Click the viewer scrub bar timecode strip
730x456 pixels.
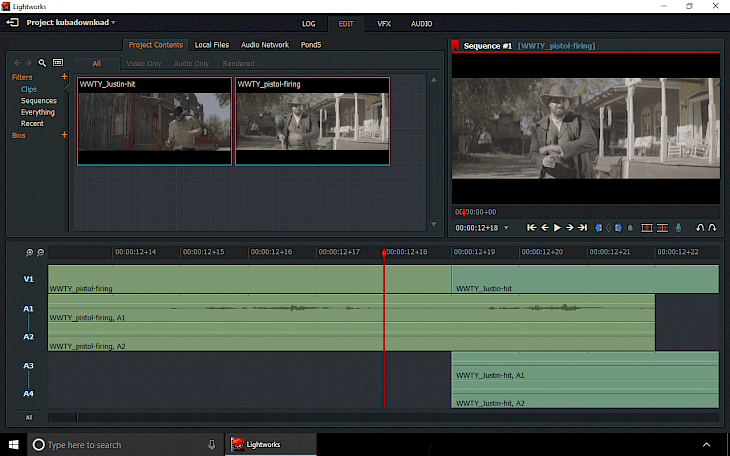coord(586,212)
